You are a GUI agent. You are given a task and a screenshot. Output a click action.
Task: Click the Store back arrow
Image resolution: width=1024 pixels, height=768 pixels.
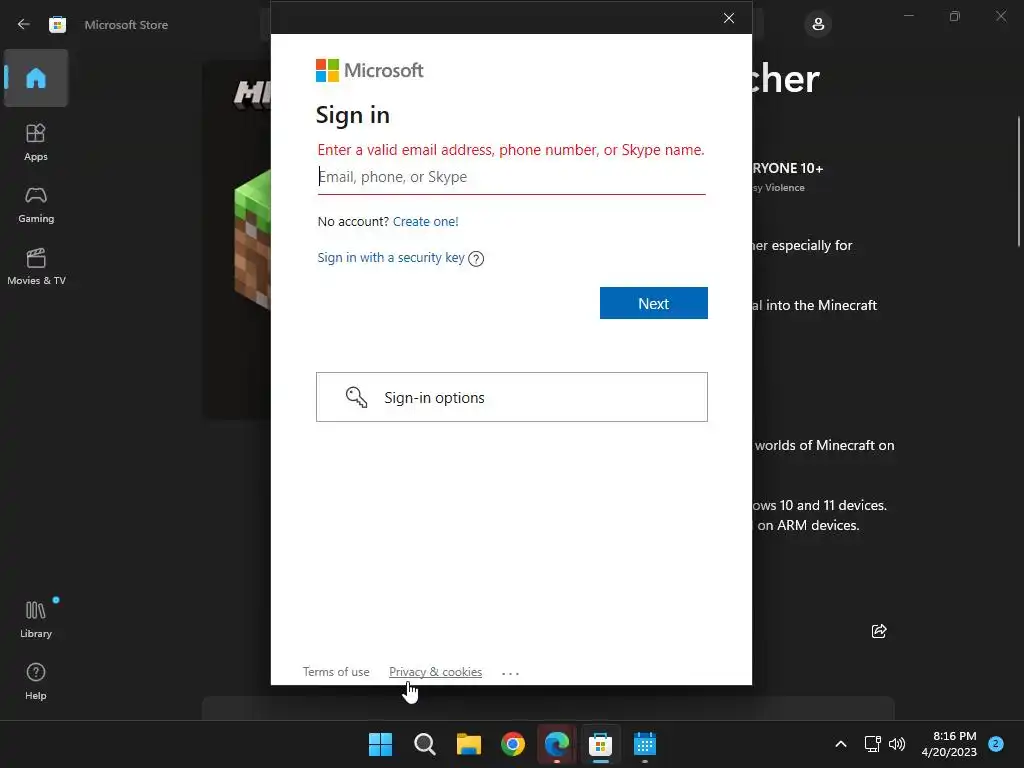[24, 25]
